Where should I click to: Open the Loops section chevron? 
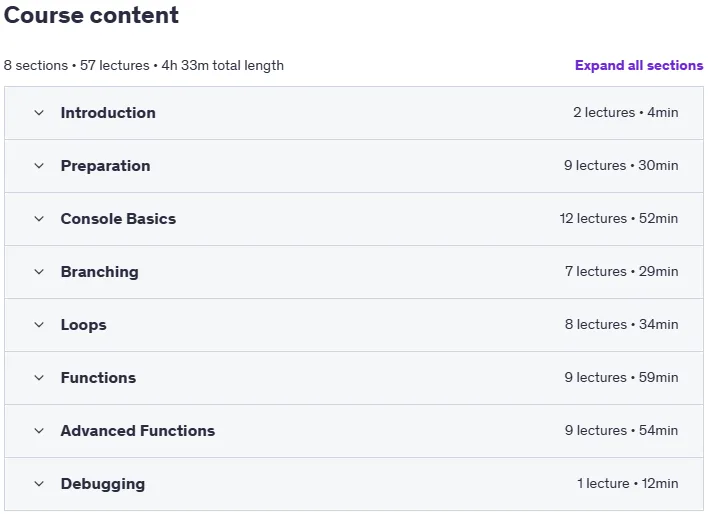(x=39, y=325)
